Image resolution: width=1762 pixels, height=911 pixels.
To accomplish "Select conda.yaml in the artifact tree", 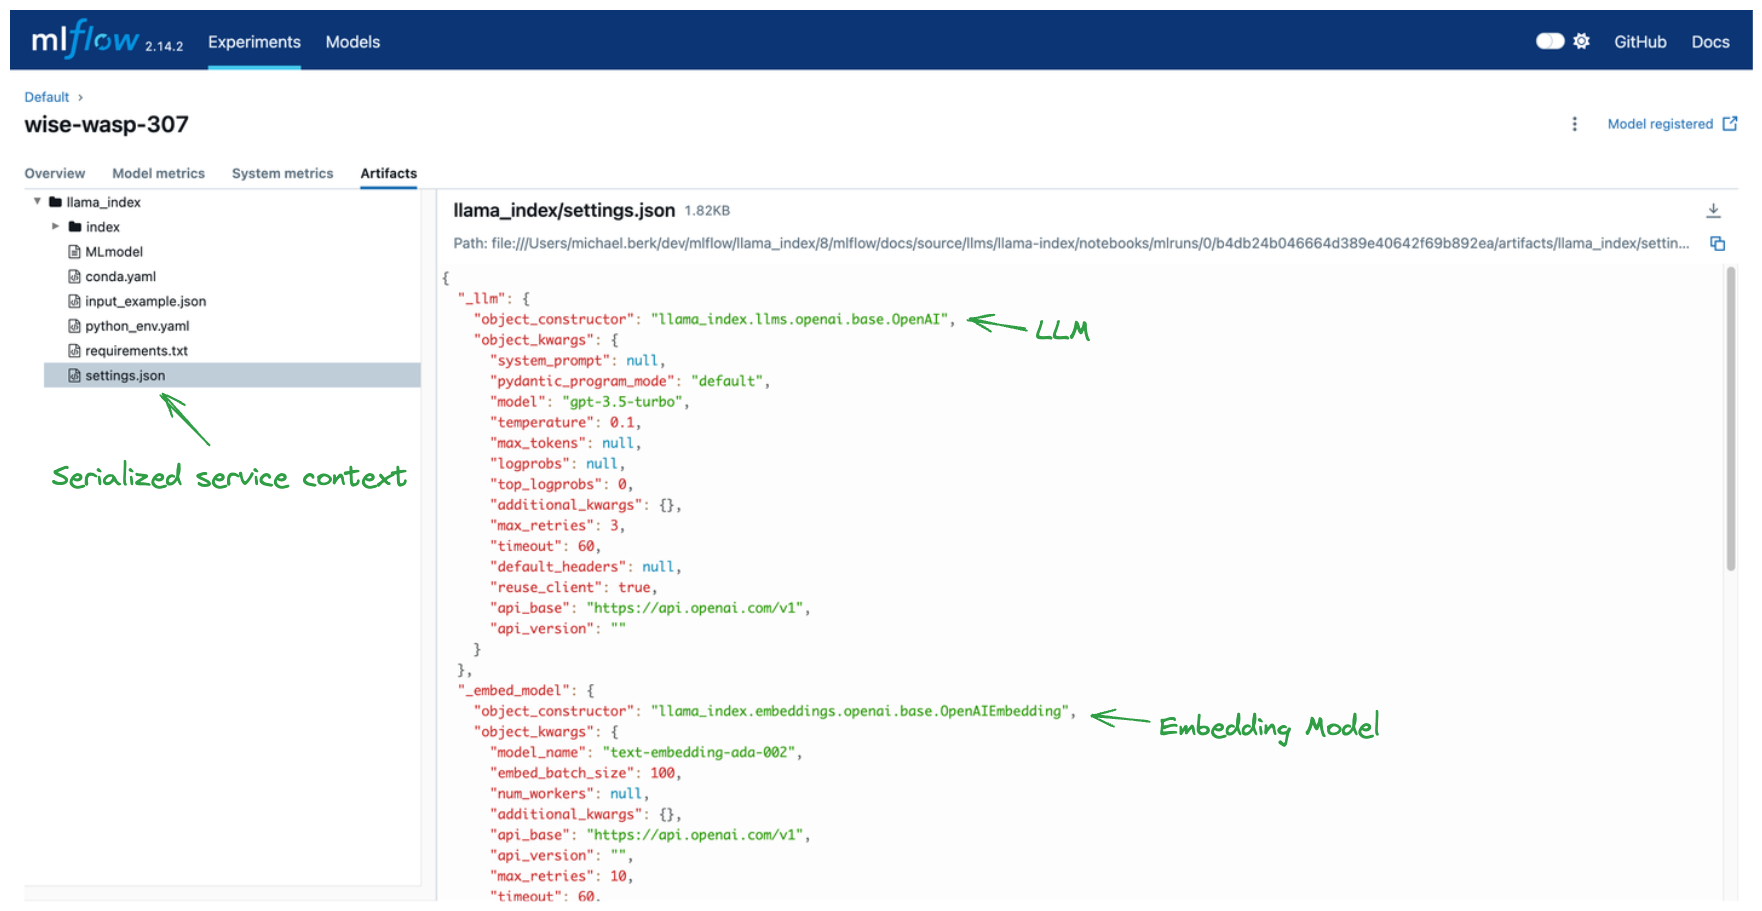I will (x=120, y=276).
